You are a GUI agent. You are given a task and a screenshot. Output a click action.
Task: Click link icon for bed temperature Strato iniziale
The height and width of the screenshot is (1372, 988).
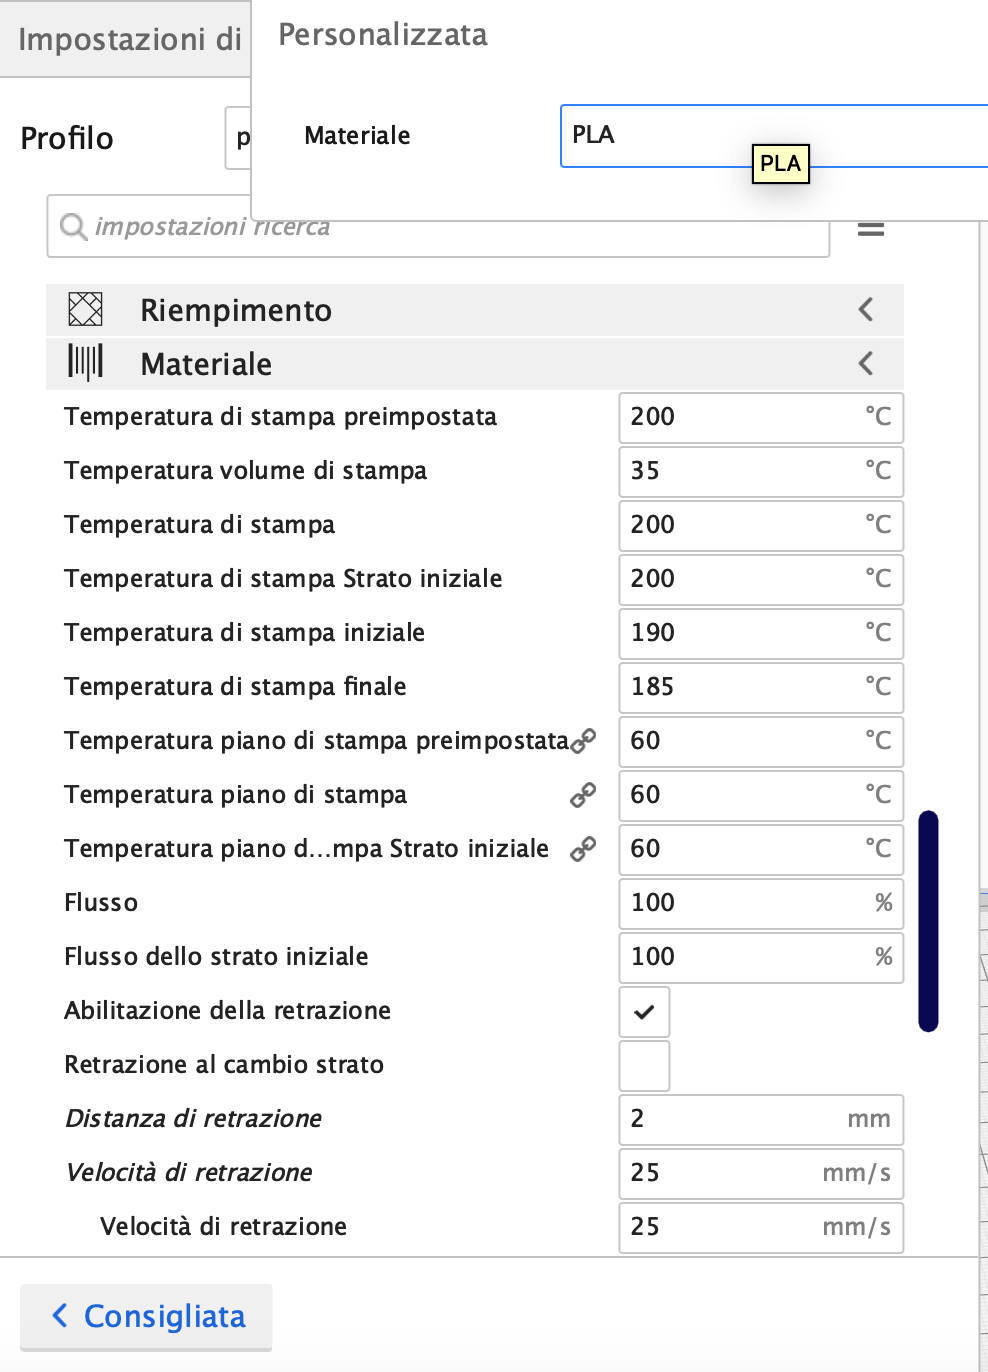pyautogui.click(x=583, y=849)
